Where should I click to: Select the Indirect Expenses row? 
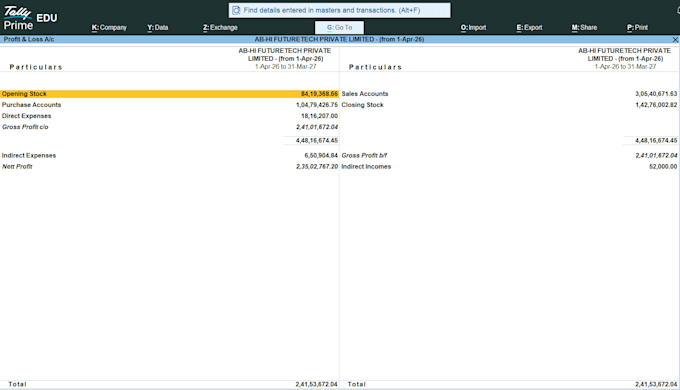coord(170,155)
